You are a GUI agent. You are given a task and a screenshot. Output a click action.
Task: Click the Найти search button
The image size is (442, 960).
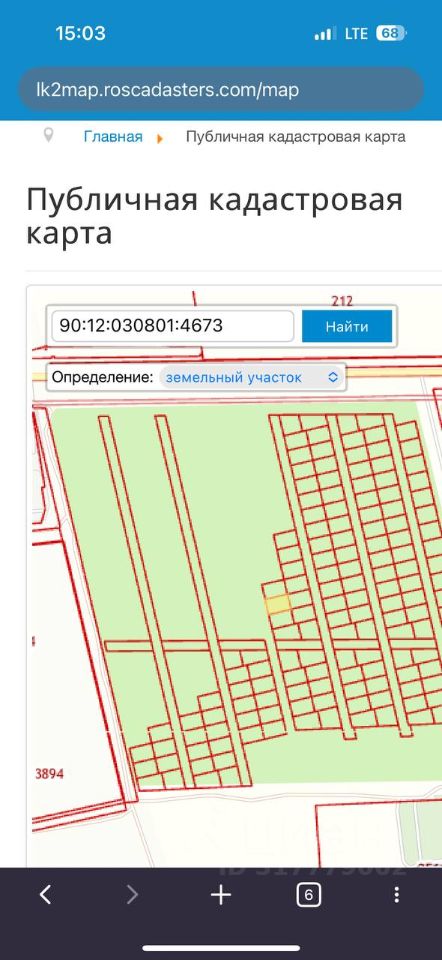coord(346,326)
